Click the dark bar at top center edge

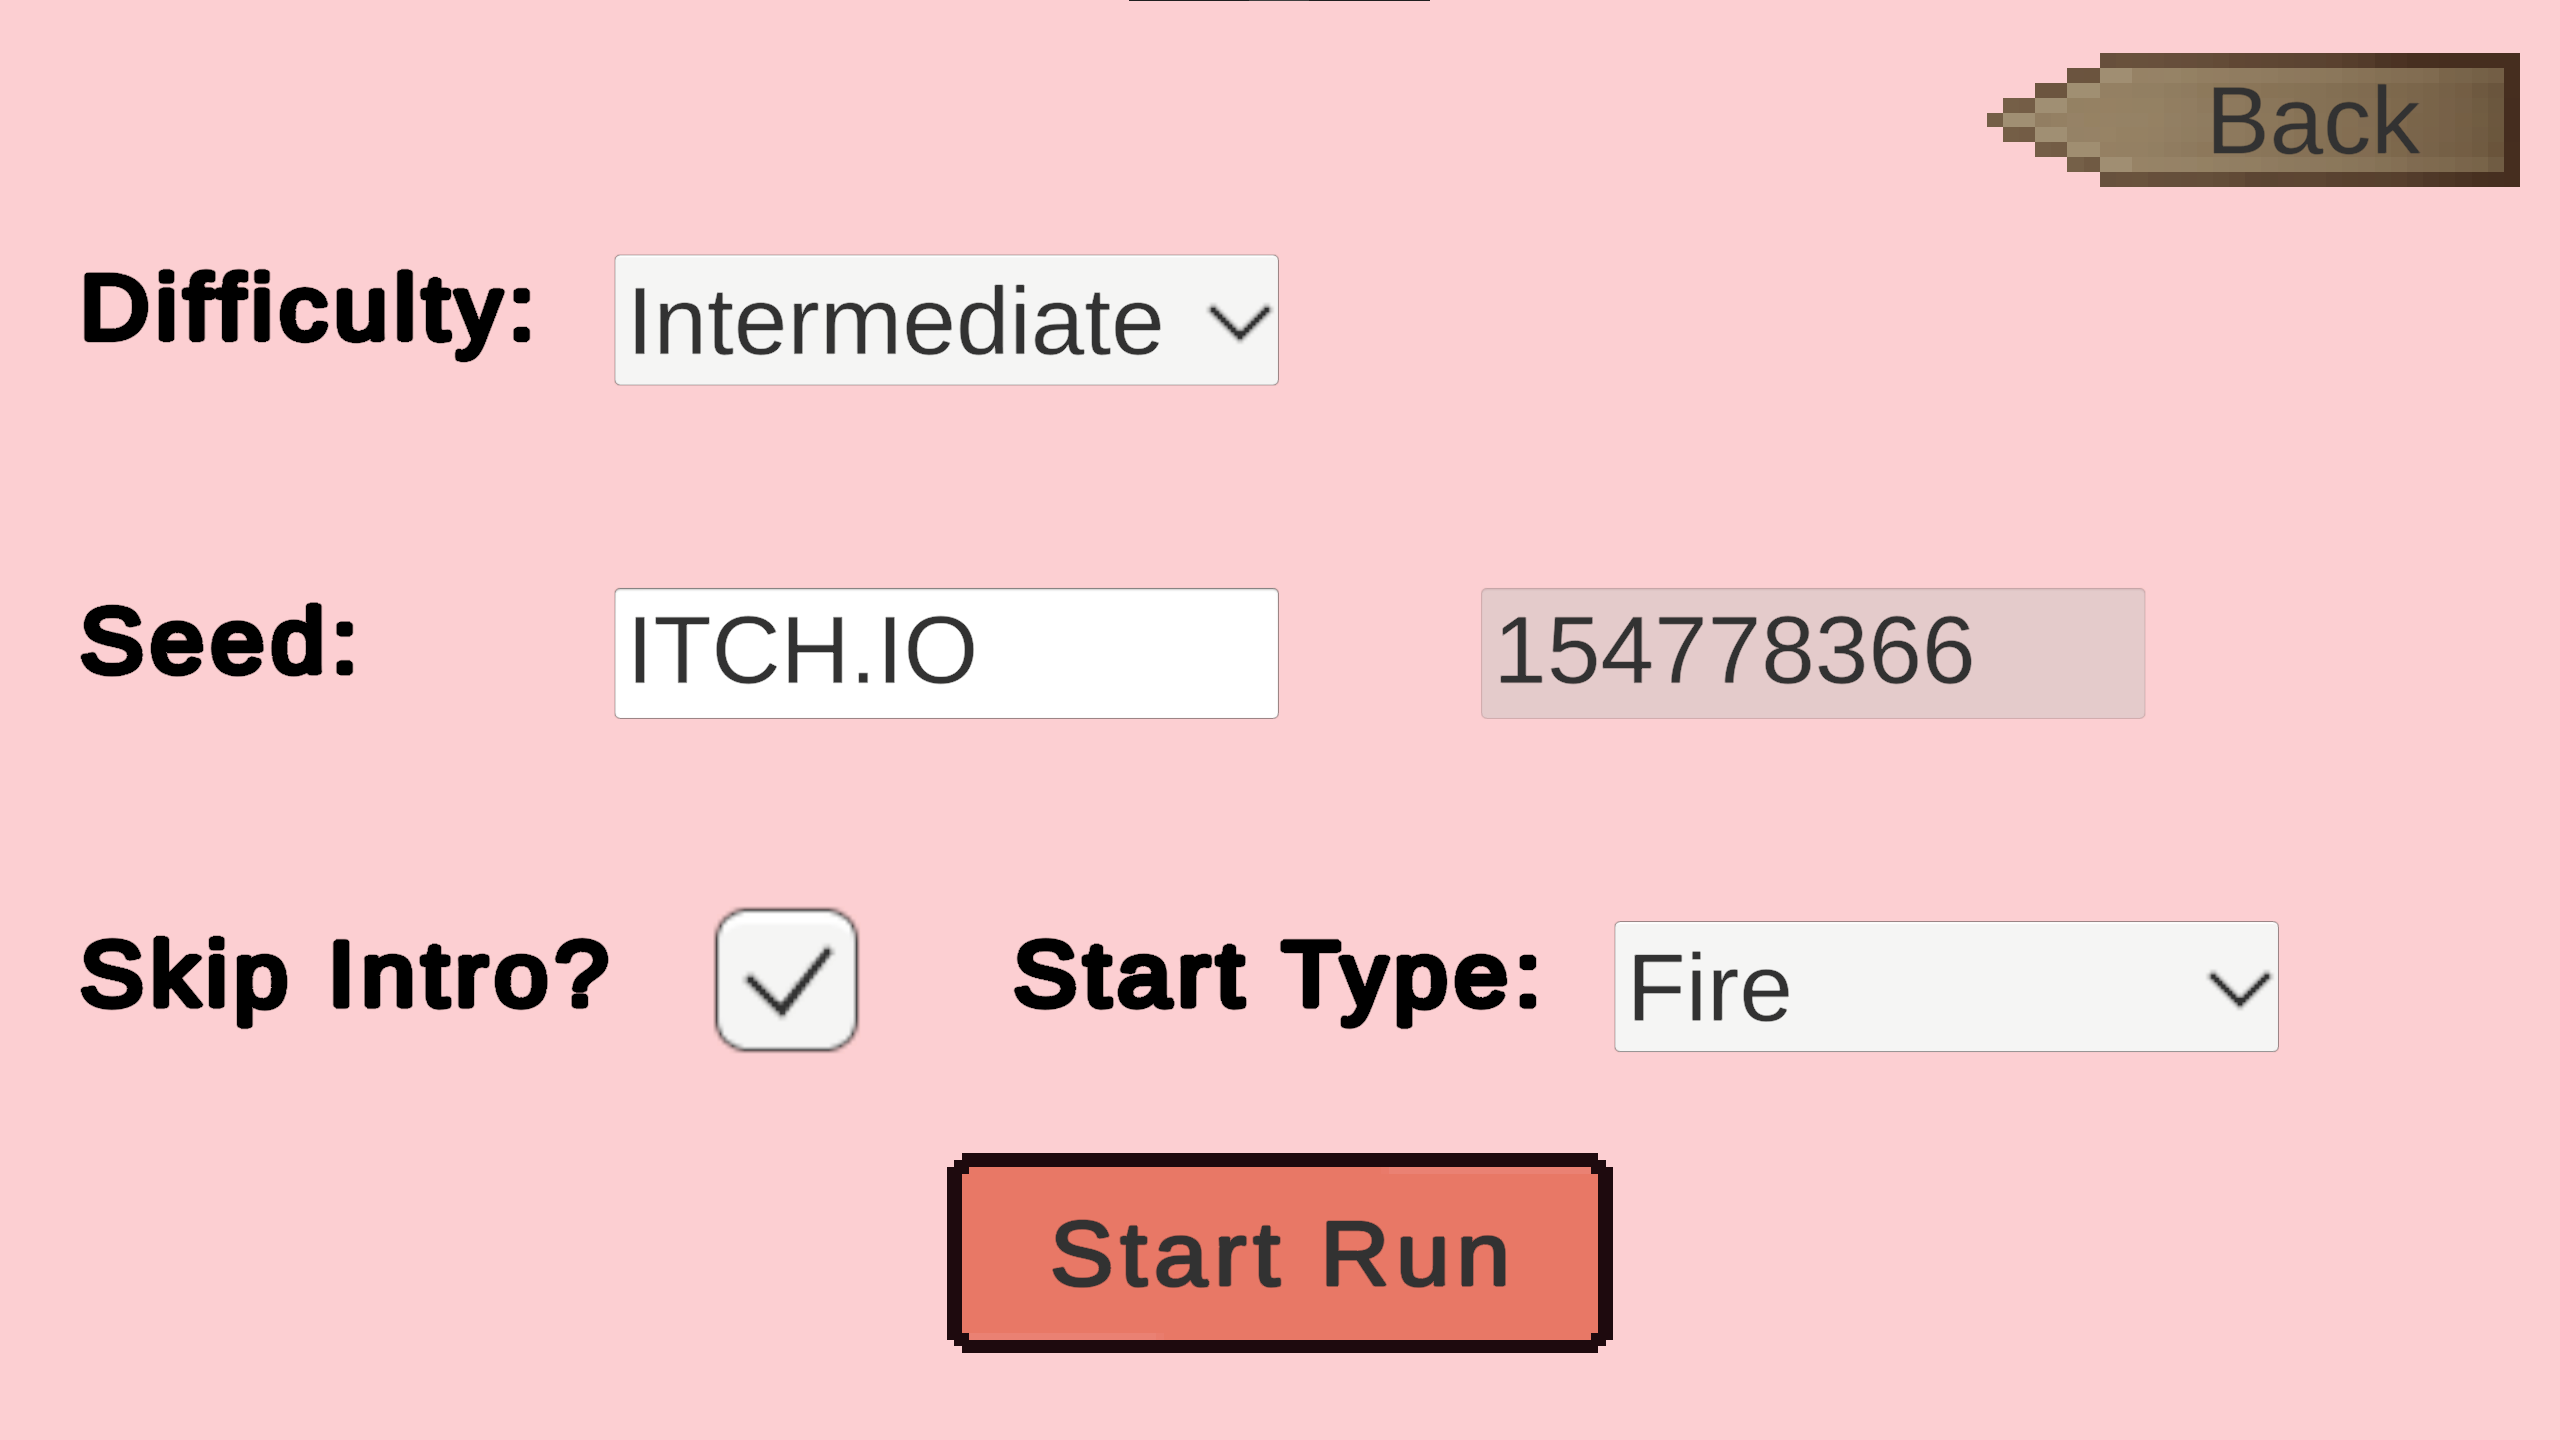[1279, 1]
